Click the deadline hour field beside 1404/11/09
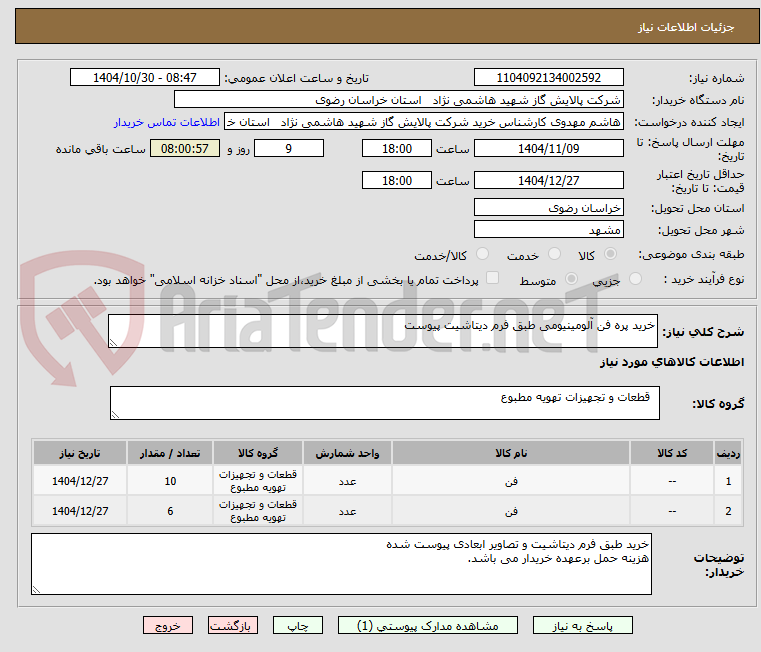Screen dimensions: 761x652 (397, 148)
